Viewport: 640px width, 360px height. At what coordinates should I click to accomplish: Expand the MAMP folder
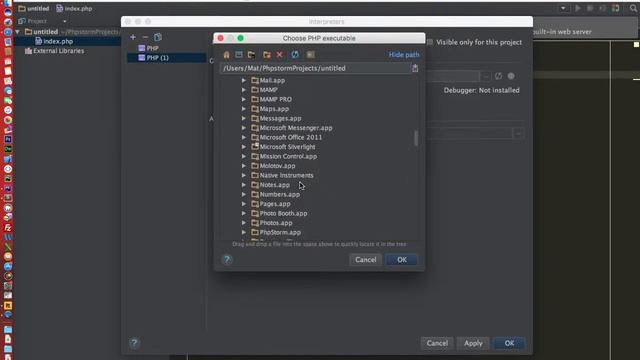[x=244, y=90]
